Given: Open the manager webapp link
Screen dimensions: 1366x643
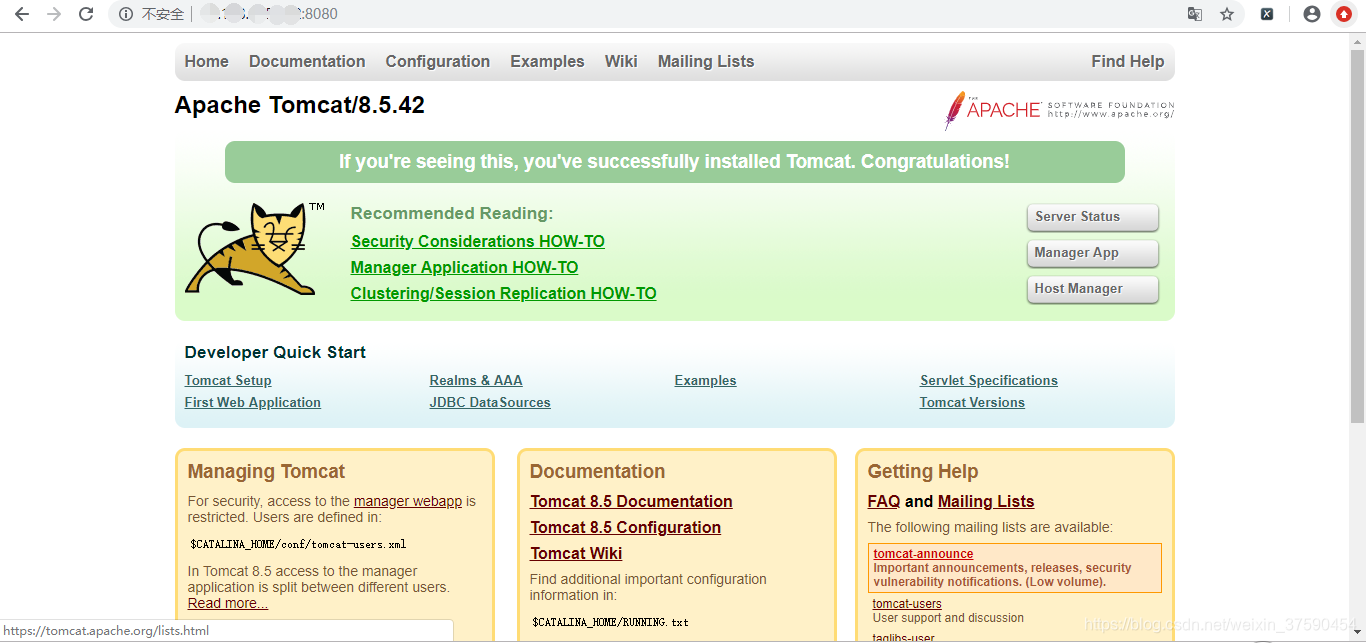Looking at the screenshot, I should pos(408,501).
